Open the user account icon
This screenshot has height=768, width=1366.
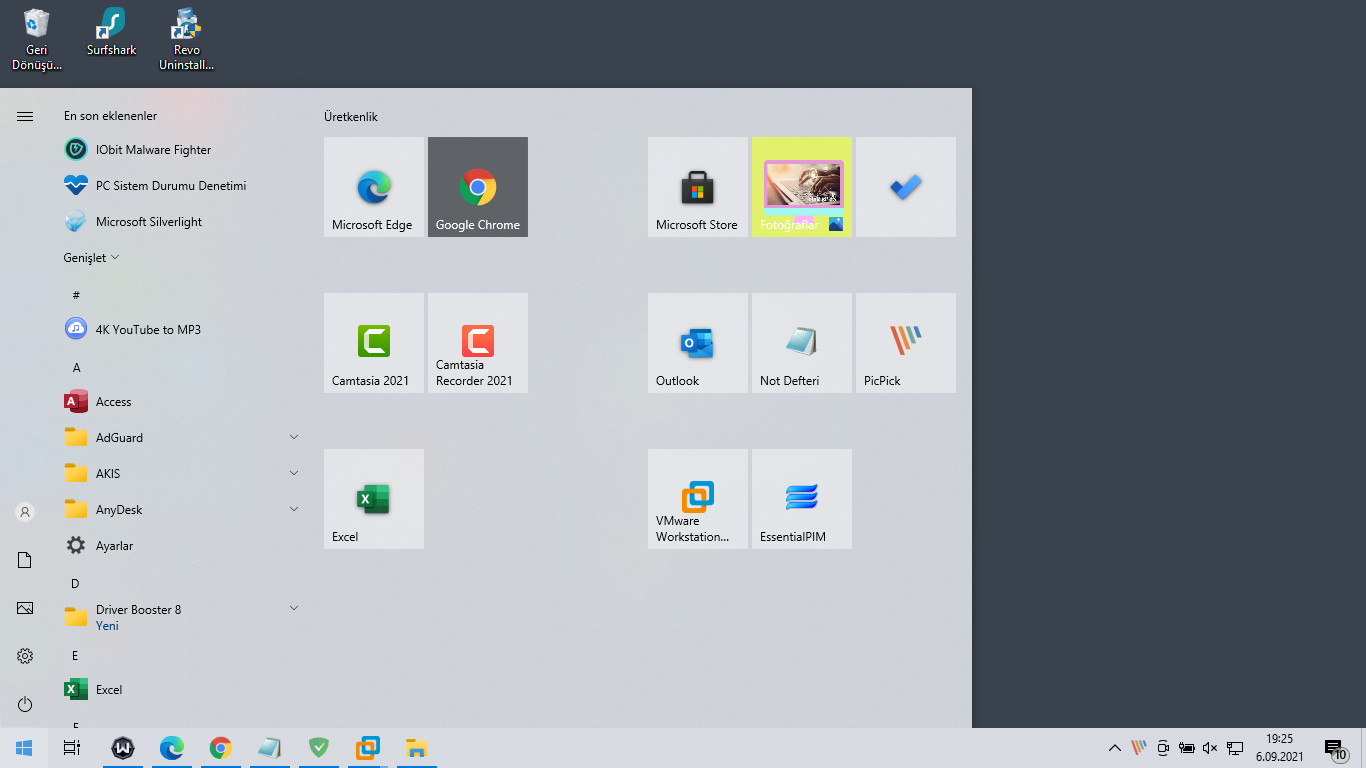[x=25, y=512]
